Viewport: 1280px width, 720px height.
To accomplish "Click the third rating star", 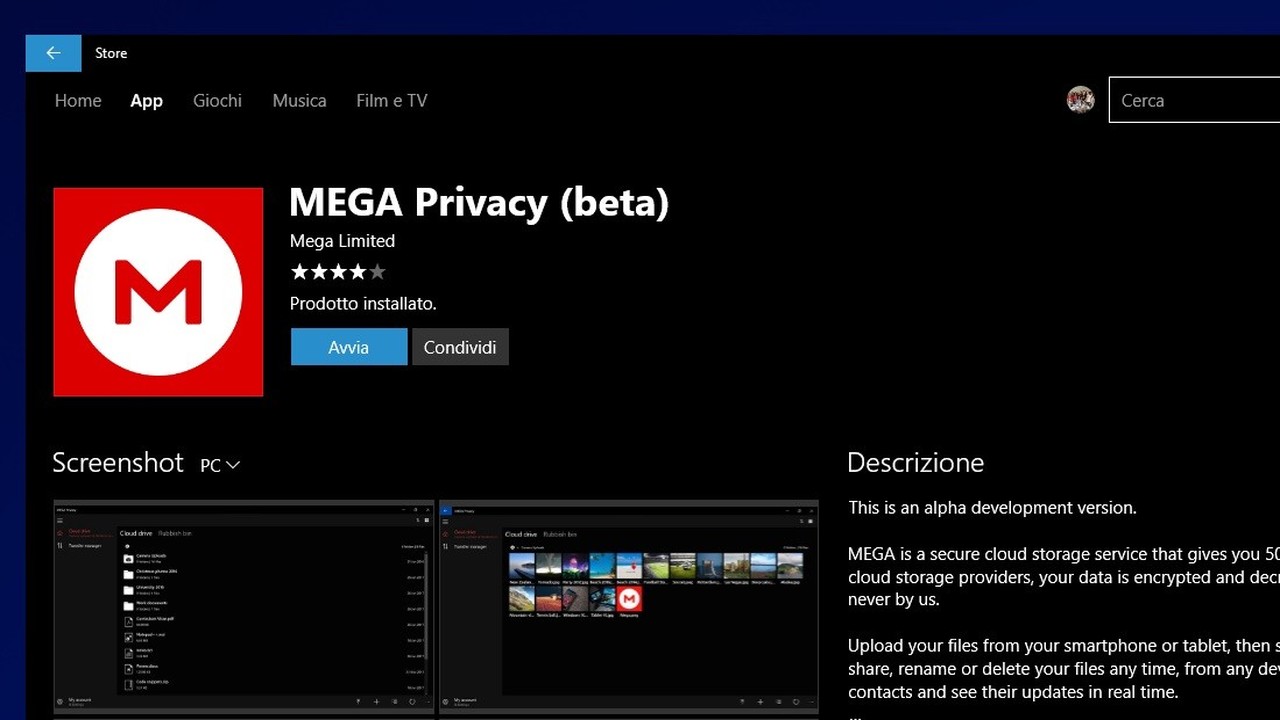I will point(338,271).
